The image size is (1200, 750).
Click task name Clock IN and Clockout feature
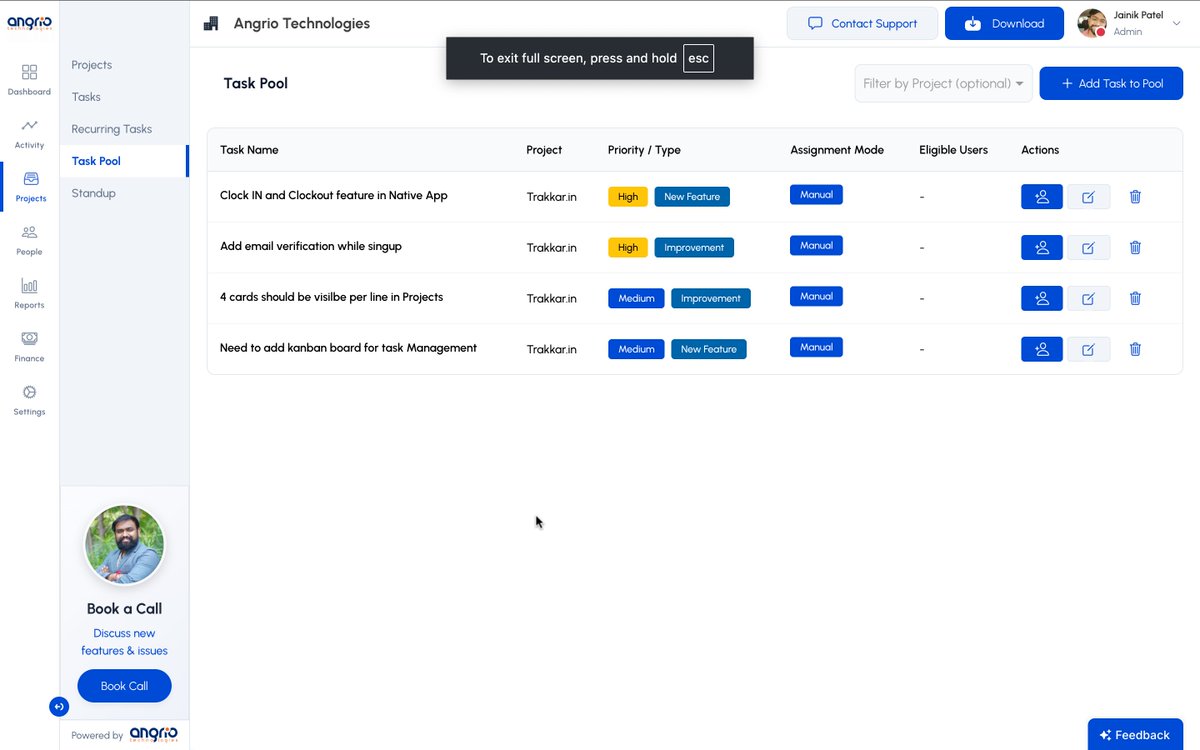tap(334, 196)
